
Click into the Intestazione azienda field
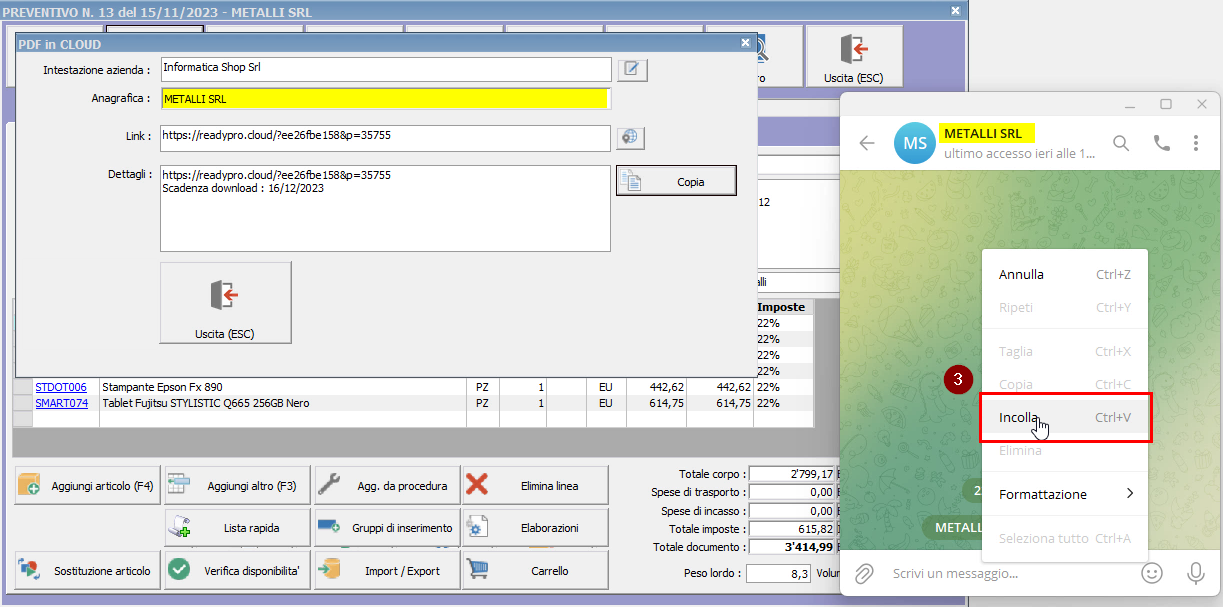coord(385,69)
